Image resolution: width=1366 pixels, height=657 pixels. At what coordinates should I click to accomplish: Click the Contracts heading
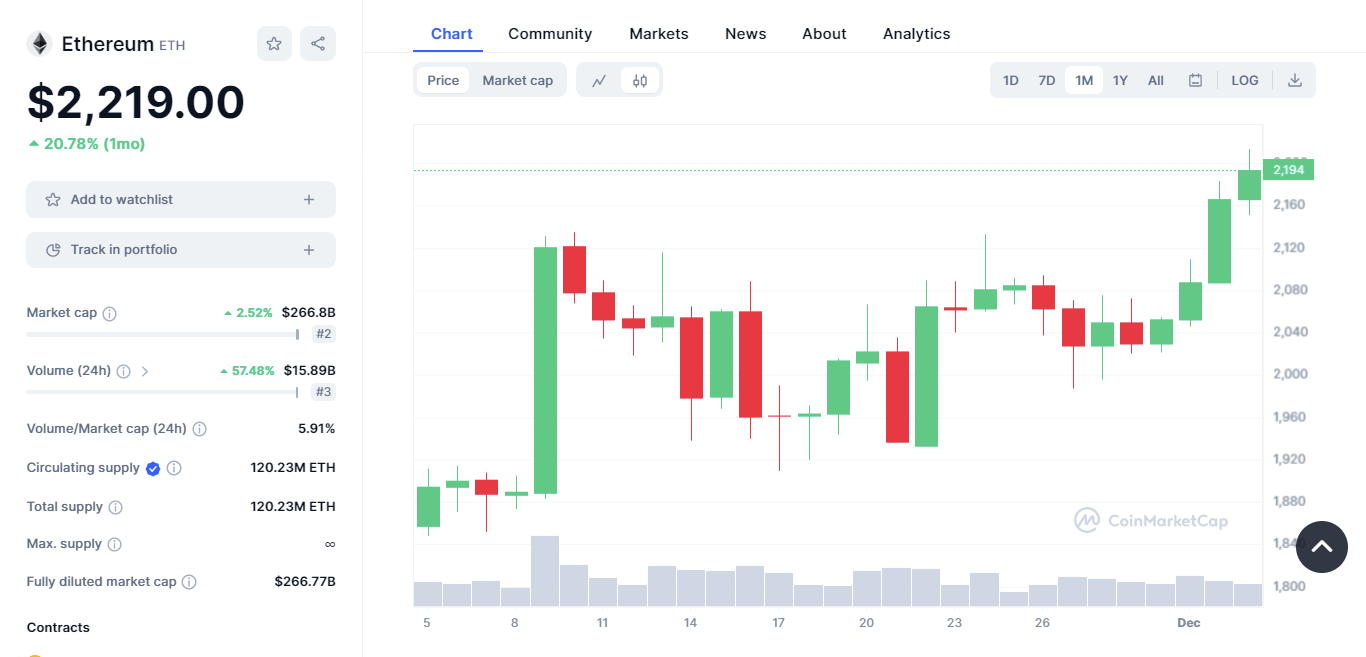pyautogui.click(x=58, y=628)
